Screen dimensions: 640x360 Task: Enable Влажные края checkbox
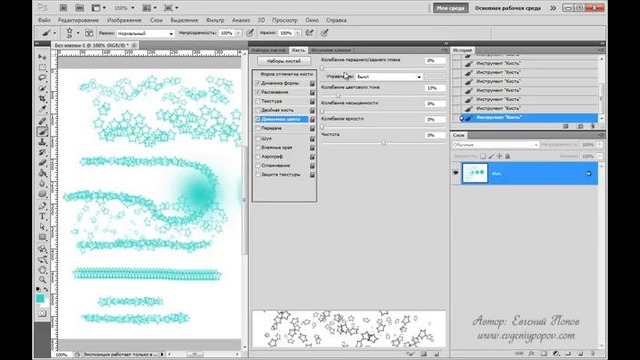pyautogui.click(x=258, y=147)
